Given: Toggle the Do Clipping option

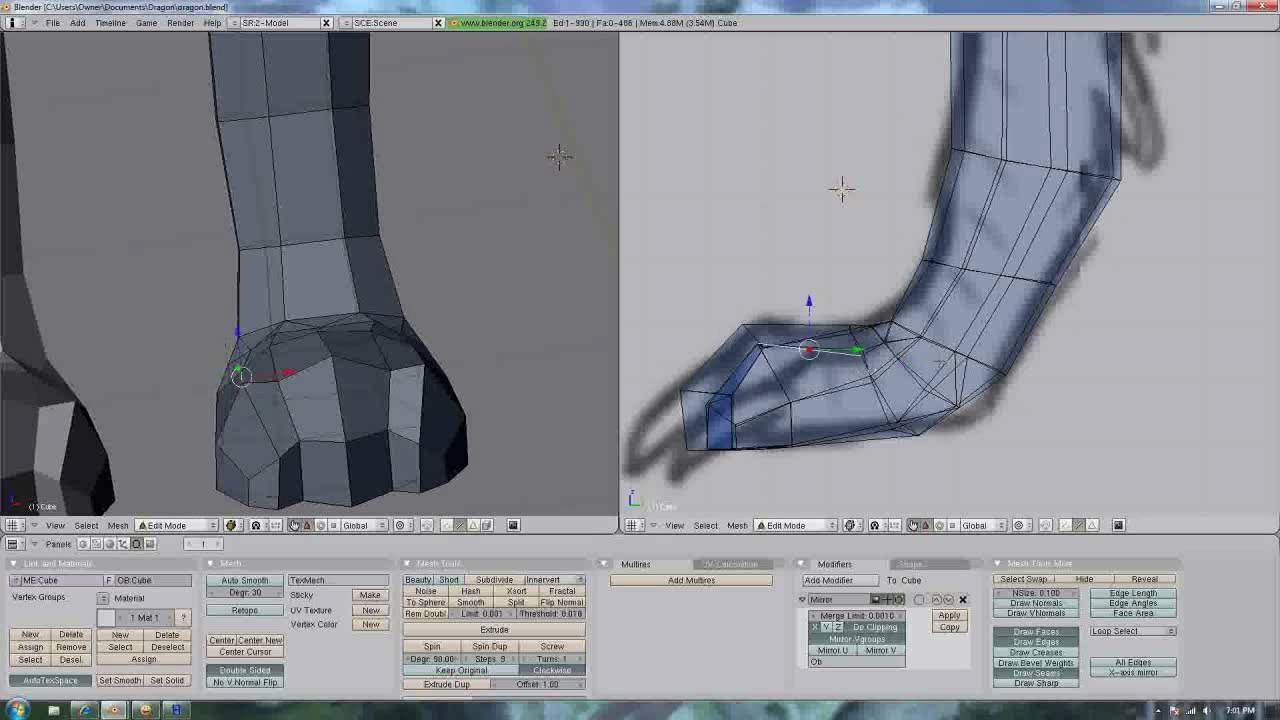Looking at the screenshot, I should [x=875, y=627].
